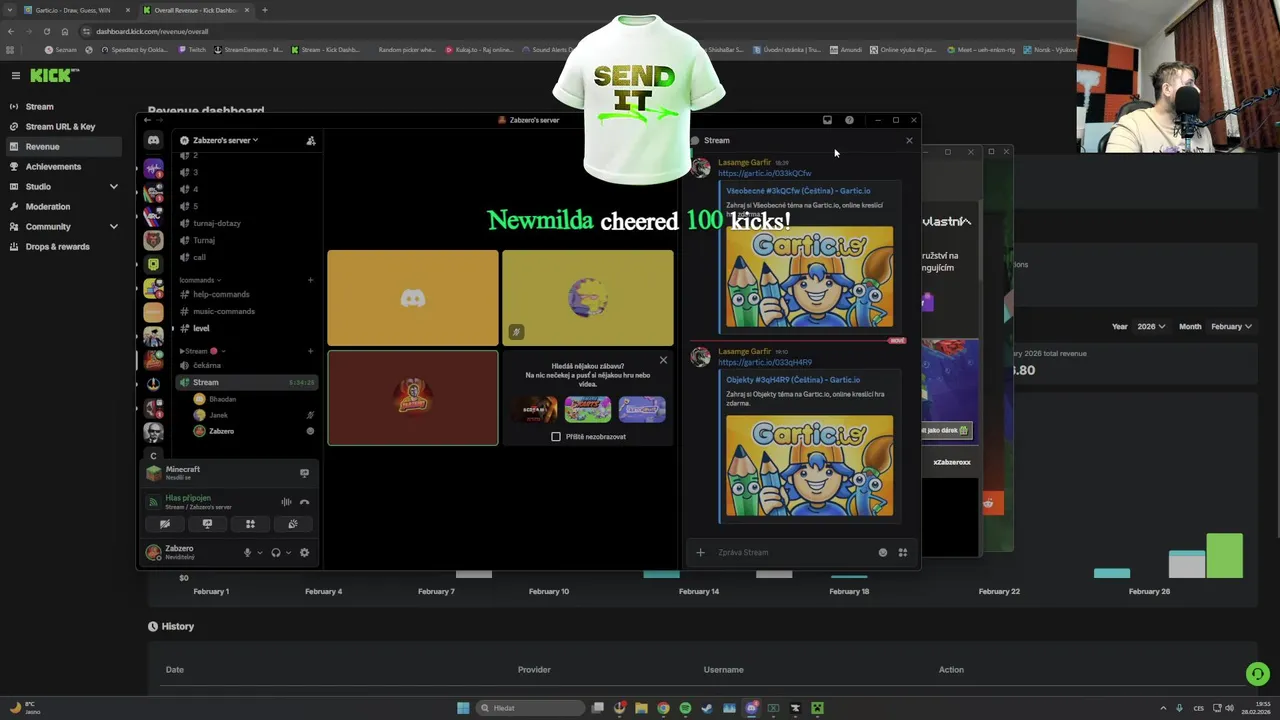Viewport: 1280px width, 720px height.
Task: Stream Minecraft using the screen icon
Action: pos(304,473)
